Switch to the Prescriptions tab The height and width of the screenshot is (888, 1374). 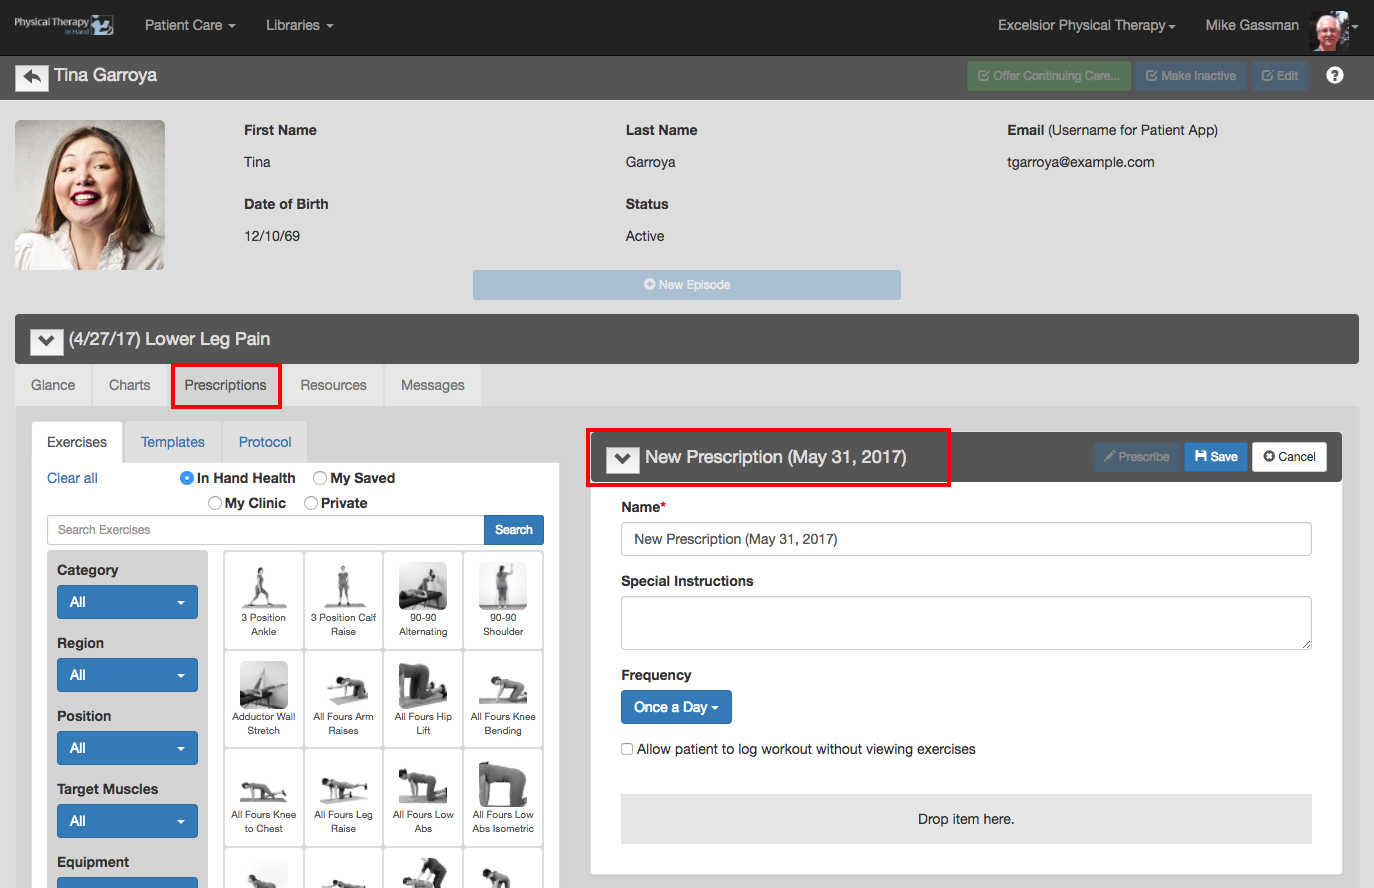(x=226, y=385)
